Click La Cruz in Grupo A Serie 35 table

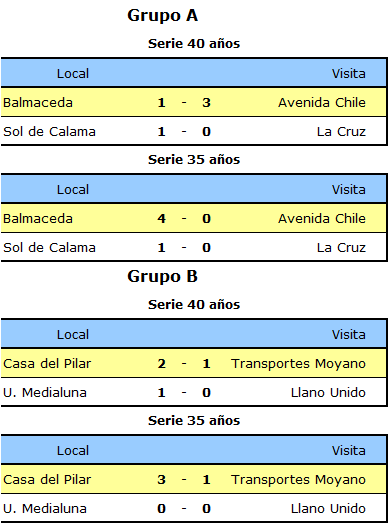point(341,247)
